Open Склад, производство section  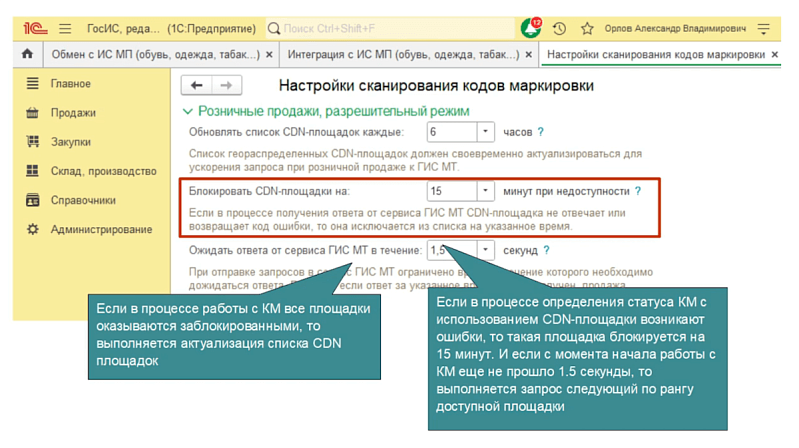pyautogui.click(x=103, y=171)
